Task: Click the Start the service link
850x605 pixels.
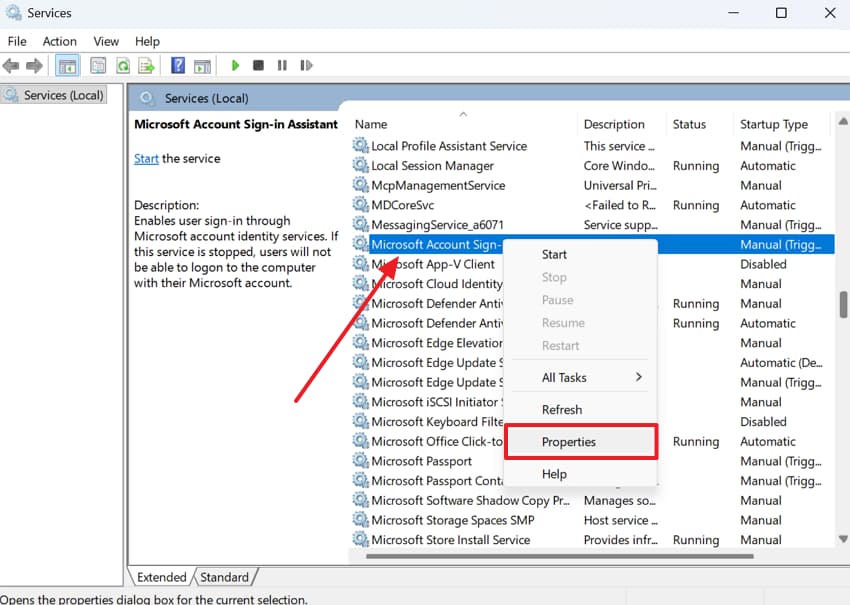Action: 145,158
